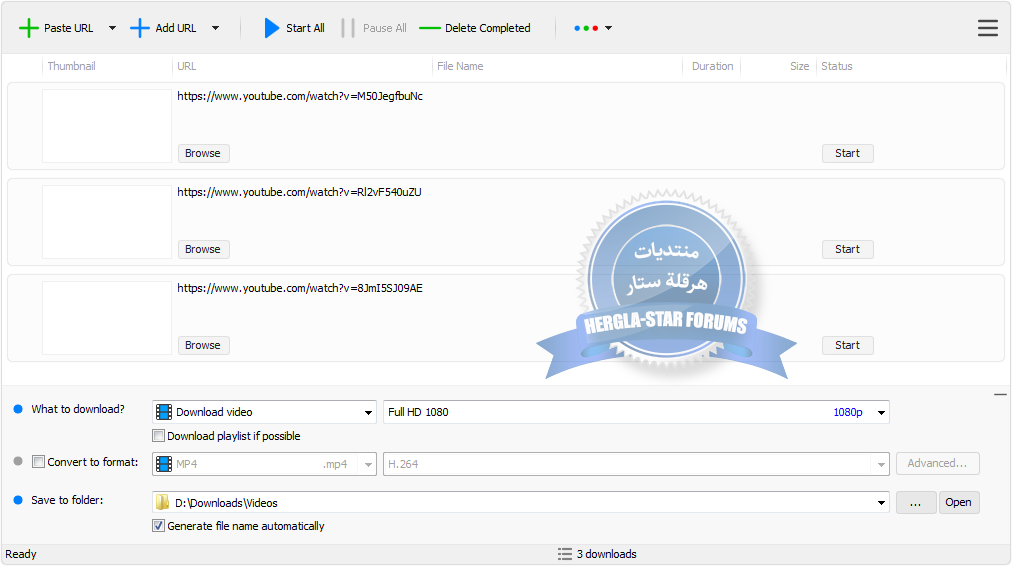Start the 8JmI5SJ09AE download
Viewport: 1012px width, 566px height.
(847, 346)
